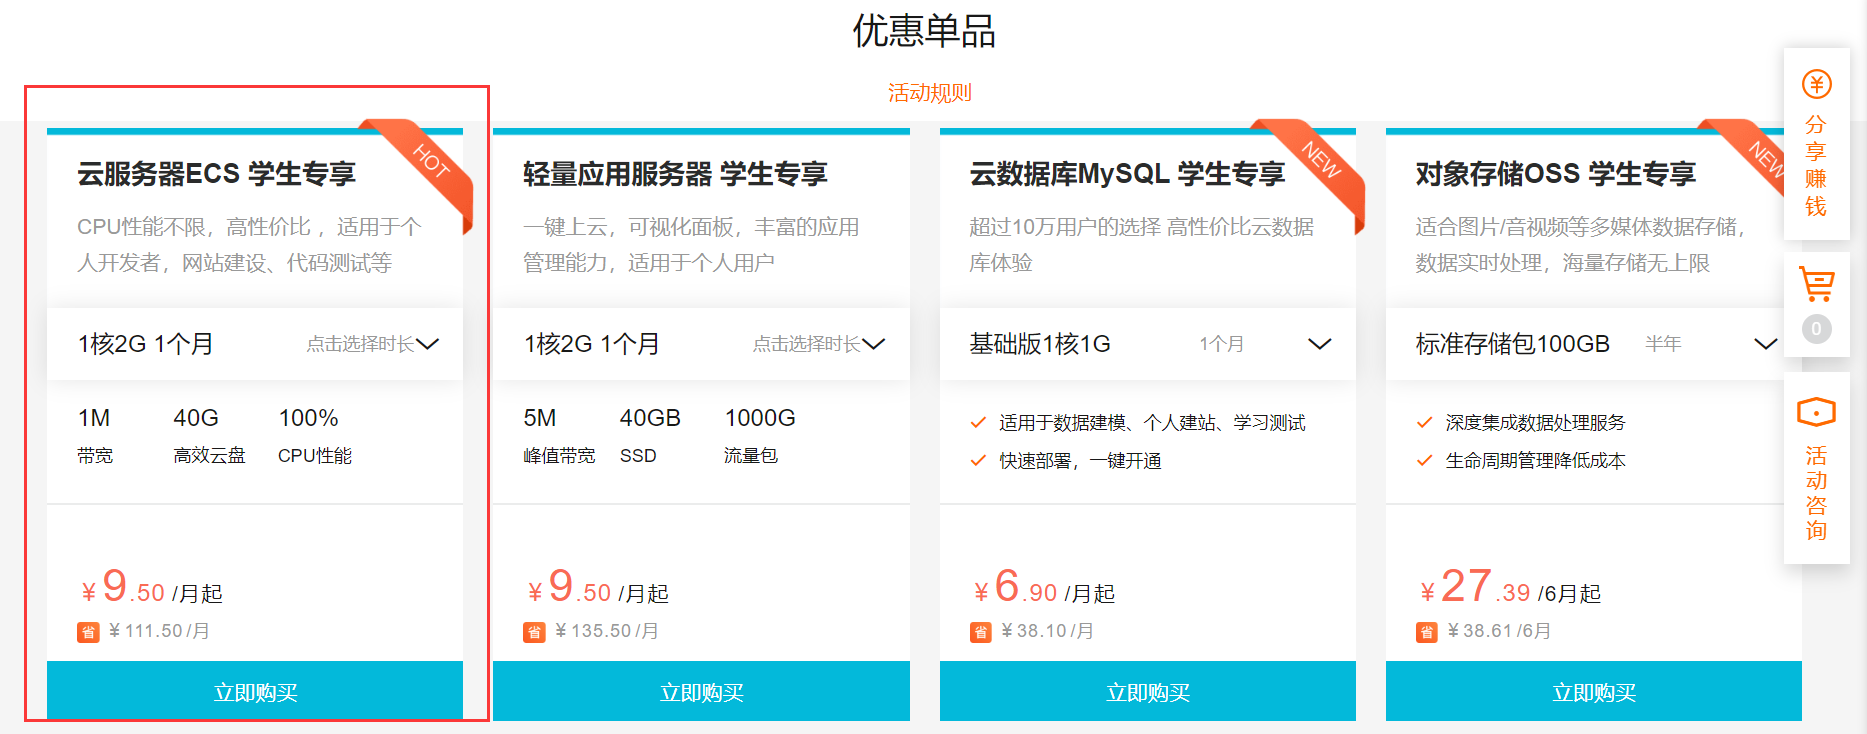The width and height of the screenshot is (1867, 734).
Task: Click the ¥27.39/6月起 price
Action: click(x=1510, y=587)
